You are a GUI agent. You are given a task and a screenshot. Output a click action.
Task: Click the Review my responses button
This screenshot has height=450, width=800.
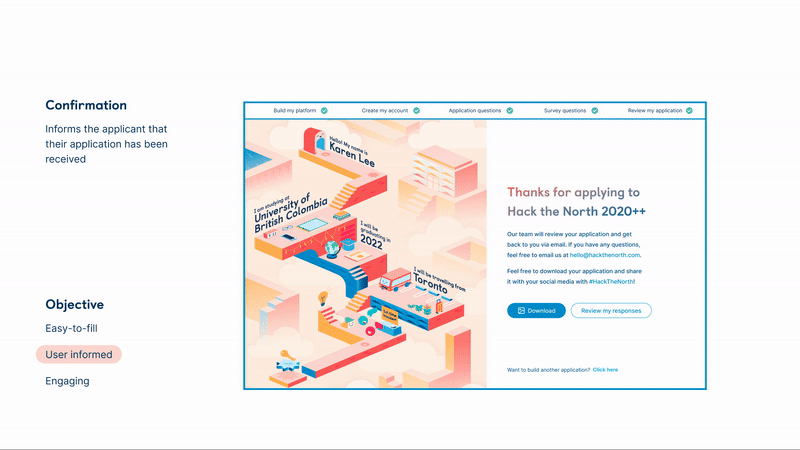point(611,310)
